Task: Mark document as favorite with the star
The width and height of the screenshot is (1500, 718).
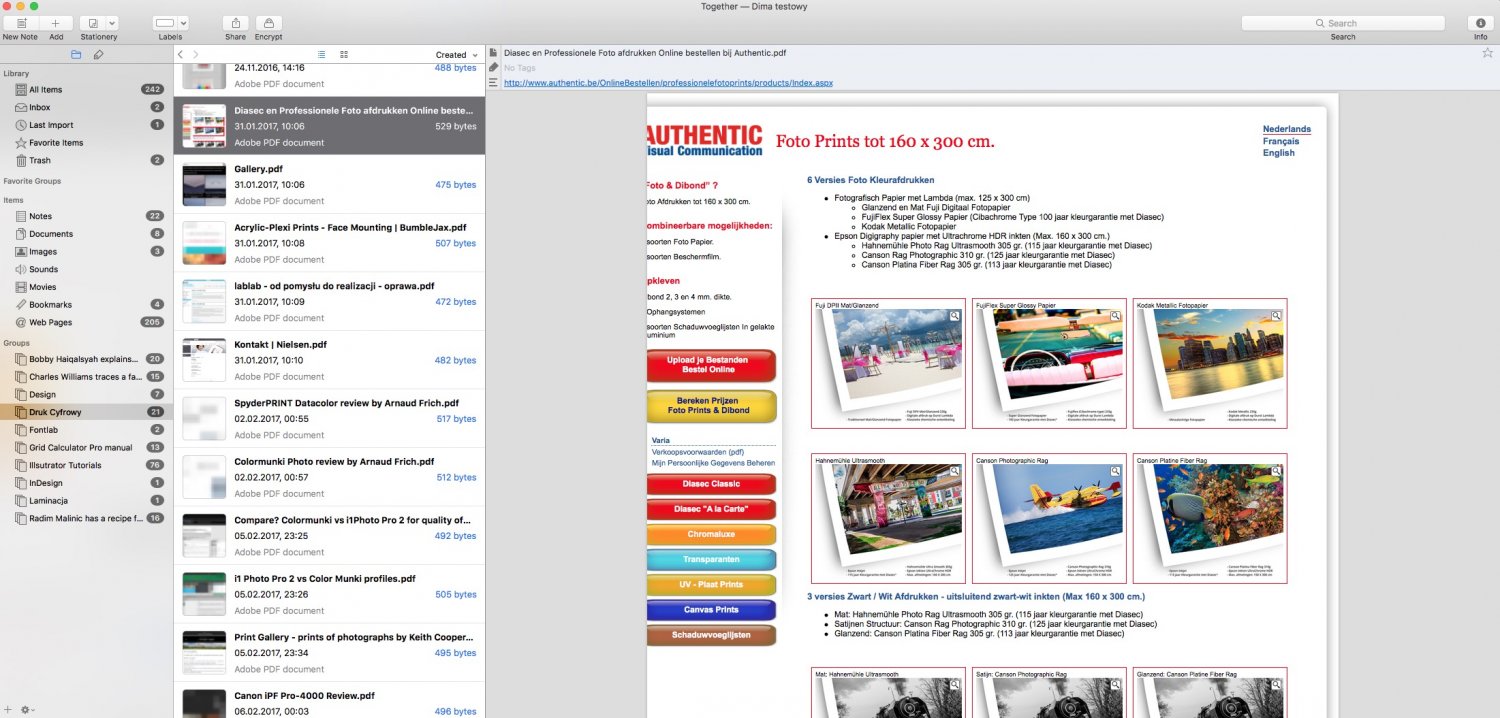Action: click(x=1487, y=53)
